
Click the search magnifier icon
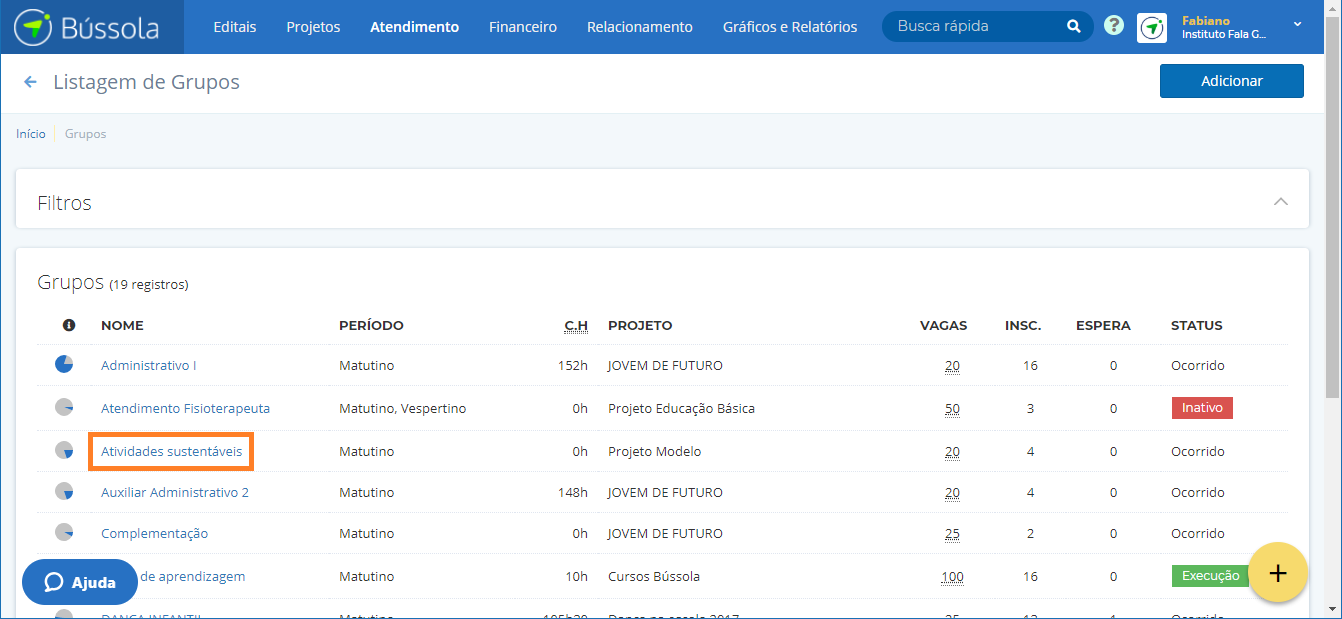pos(1073,27)
